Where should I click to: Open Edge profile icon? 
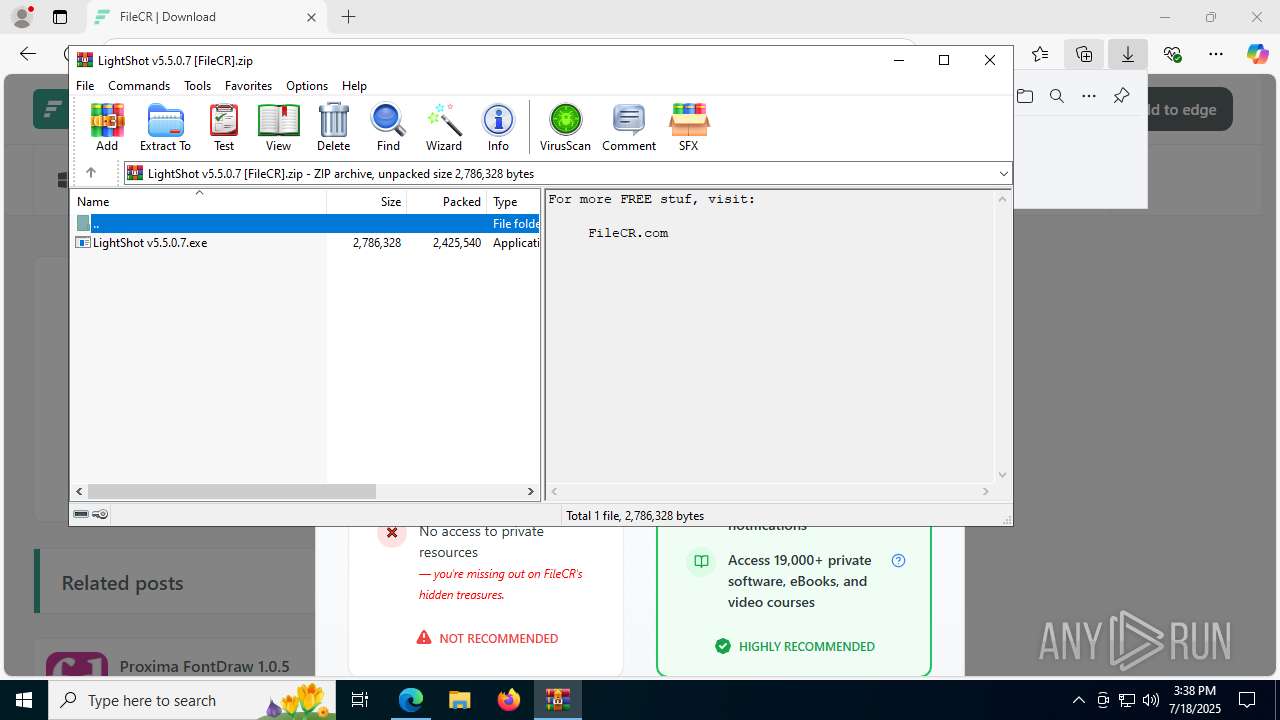point(22,17)
